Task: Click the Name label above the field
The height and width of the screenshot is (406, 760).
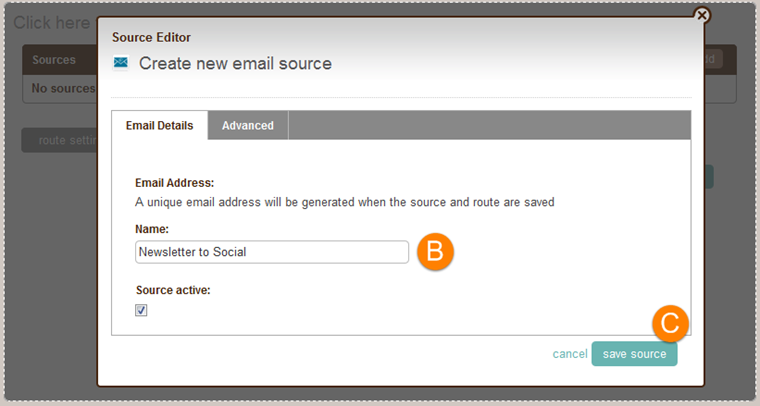Action: pos(152,229)
